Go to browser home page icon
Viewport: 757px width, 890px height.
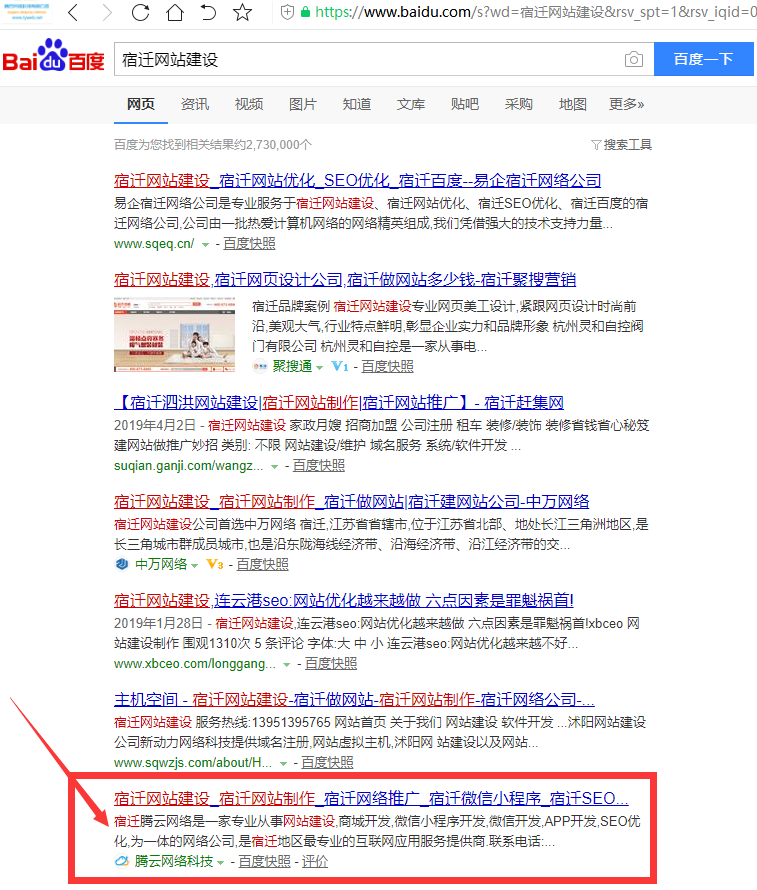[x=175, y=12]
